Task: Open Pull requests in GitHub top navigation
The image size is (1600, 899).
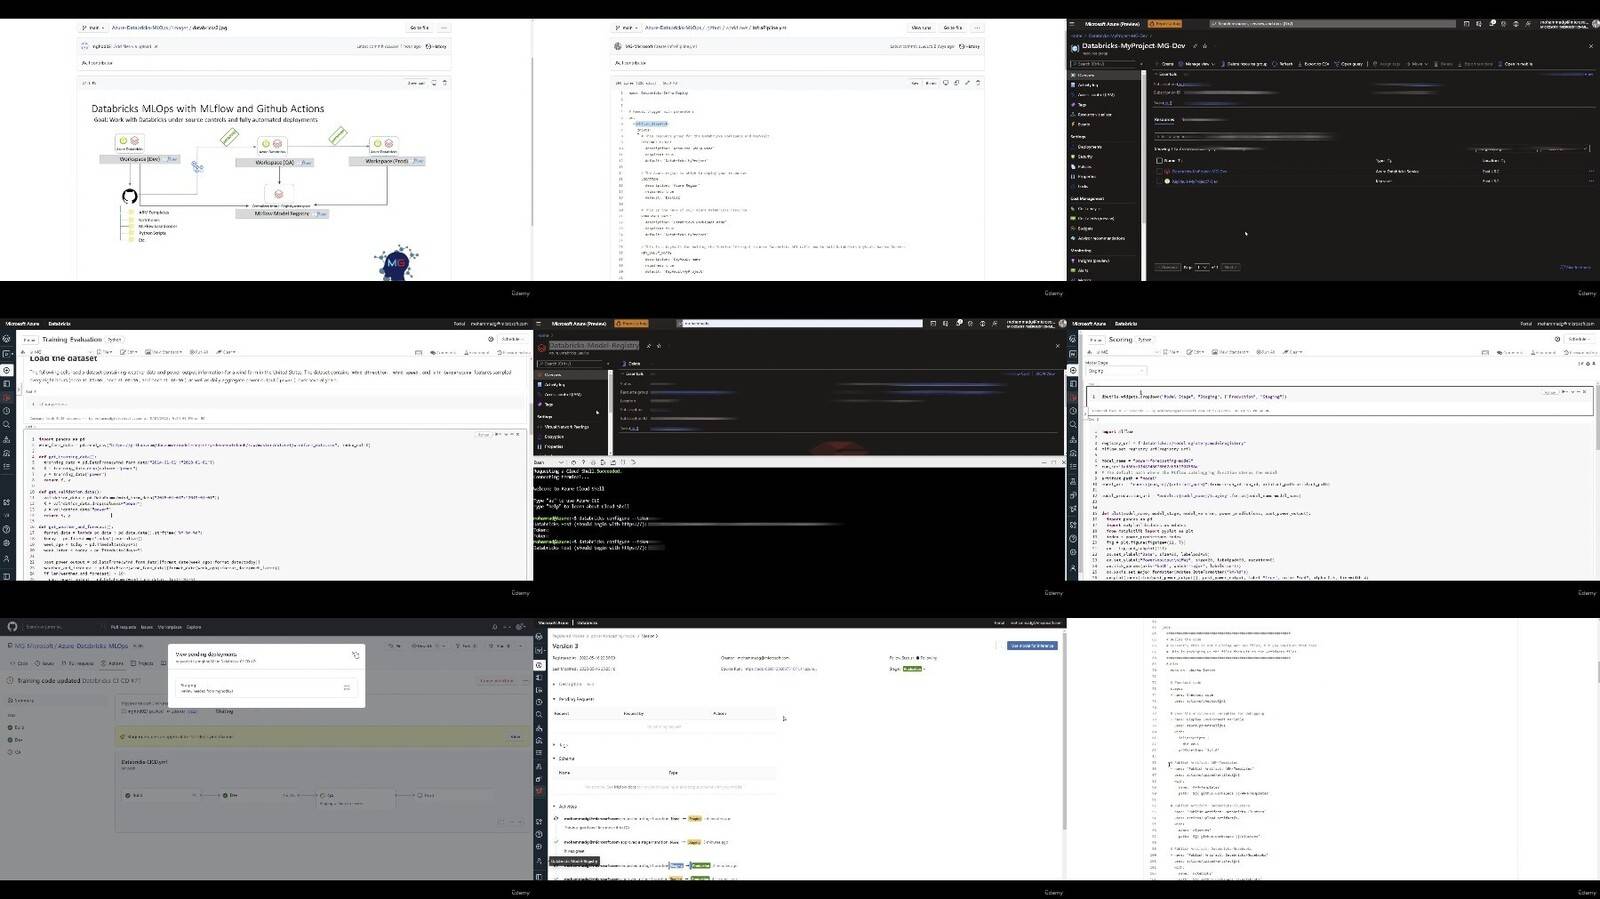Action: coord(123,627)
